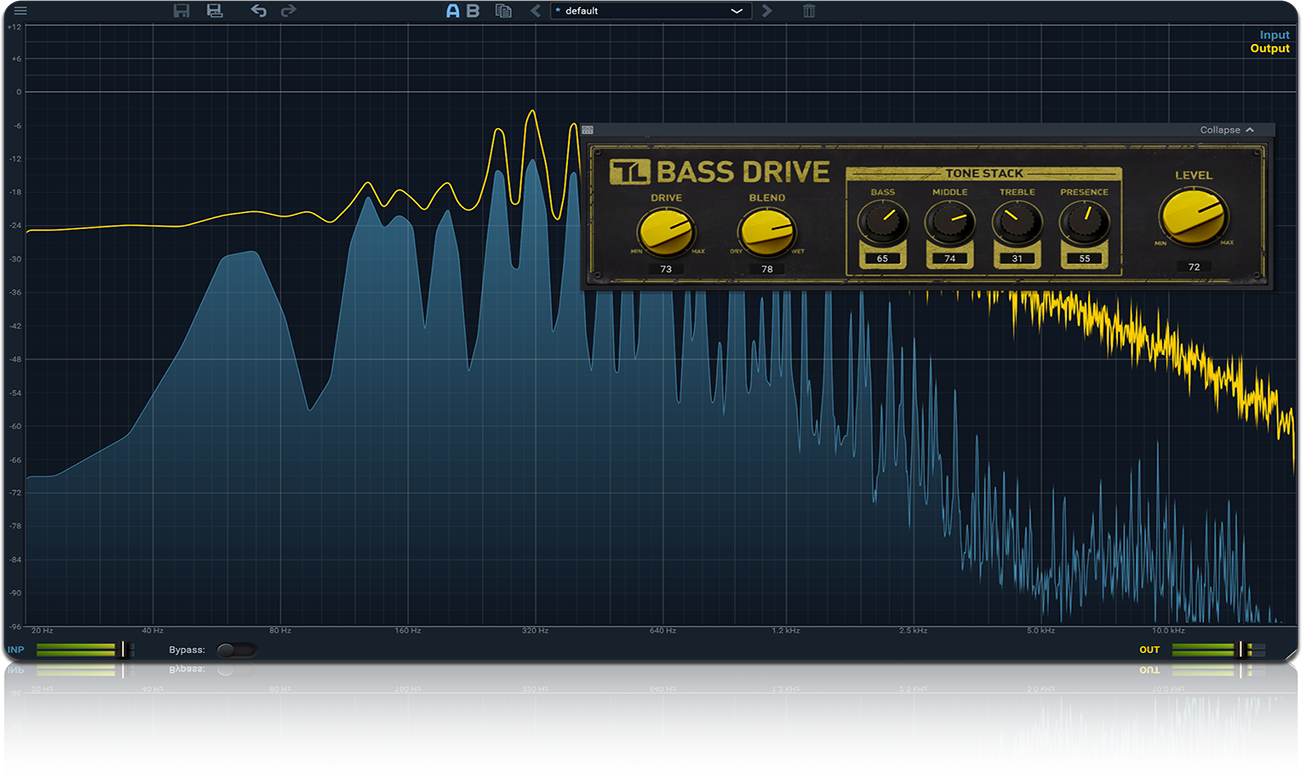The height and width of the screenshot is (778, 1302).
Task: Click the save preset floppy icon
Action: pyautogui.click(x=182, y=11)
